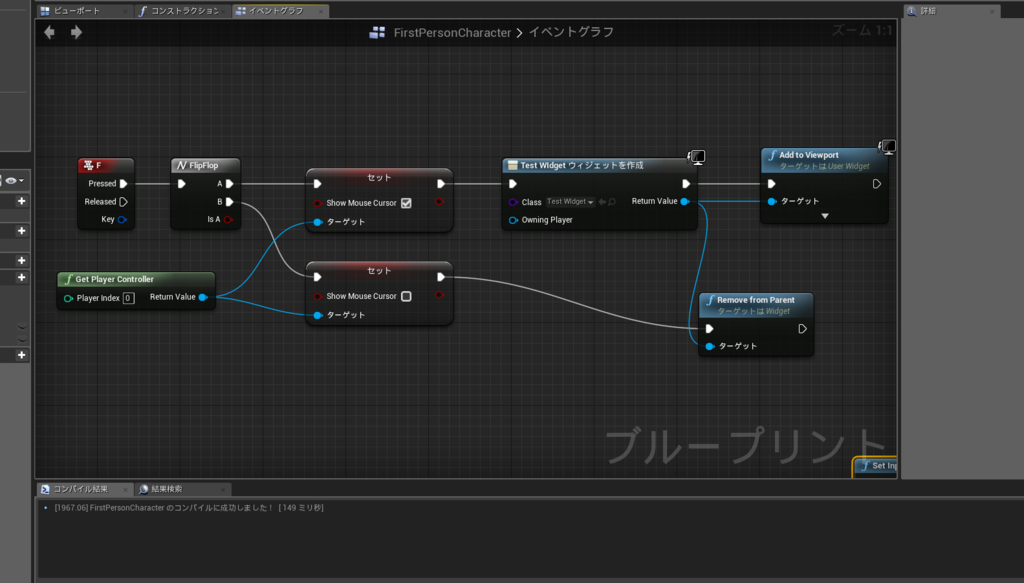Image resolution: width=1024 pixels, height=583 pixels.
Task: Click upper セット node output execution pin
Action: (441, 184)
